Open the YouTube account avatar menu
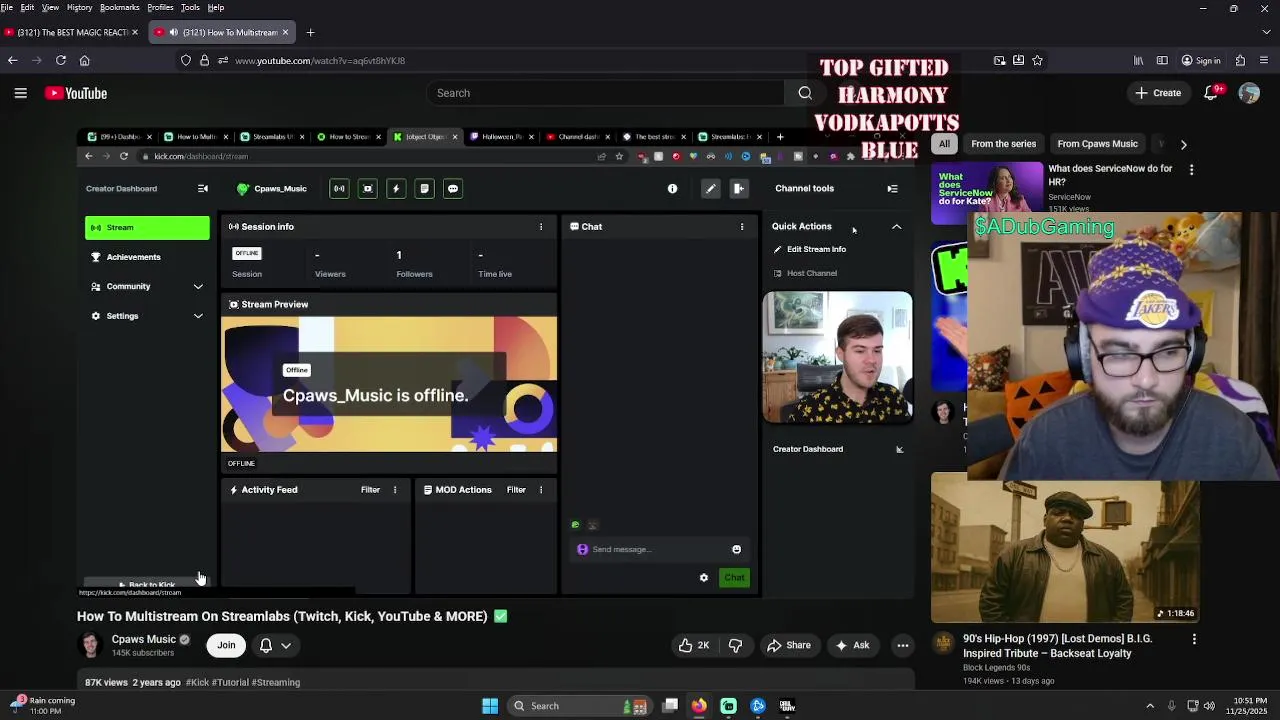This screenshot has width=1280, height=720. click(1249, 93)
